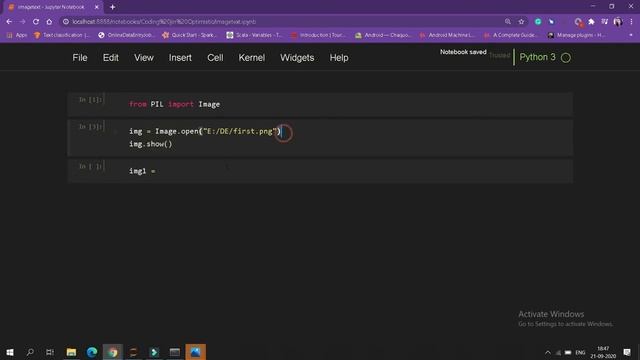Viewport: 640px width, 360px height.
Task: Open the notification center icon
Action: pos(627,352)
